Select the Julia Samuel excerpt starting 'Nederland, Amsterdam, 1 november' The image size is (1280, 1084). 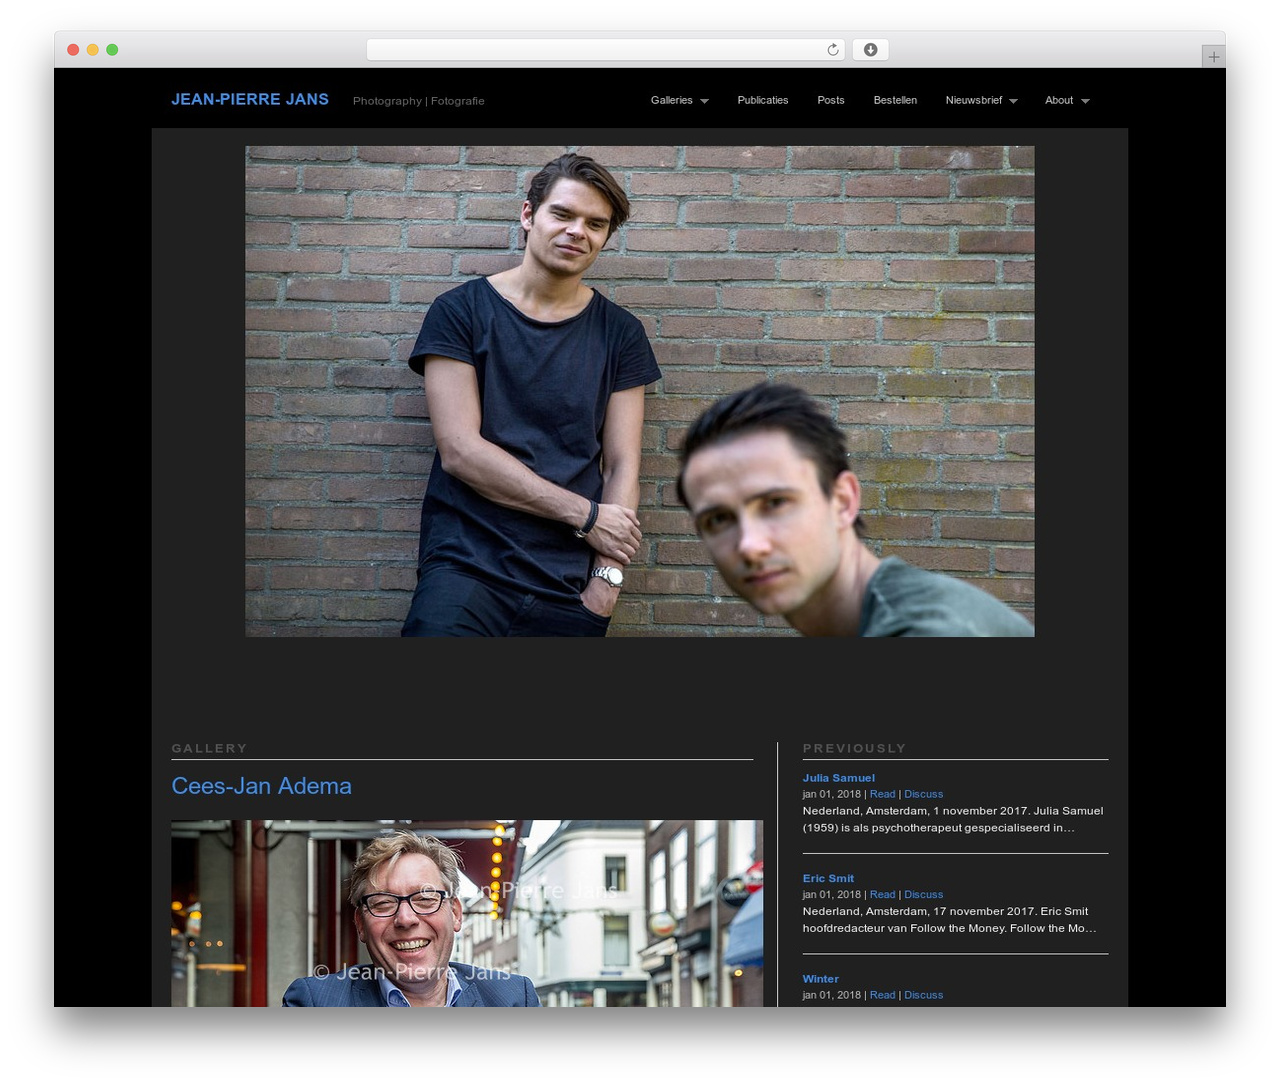pyautogui.click(x=953, y=819)
